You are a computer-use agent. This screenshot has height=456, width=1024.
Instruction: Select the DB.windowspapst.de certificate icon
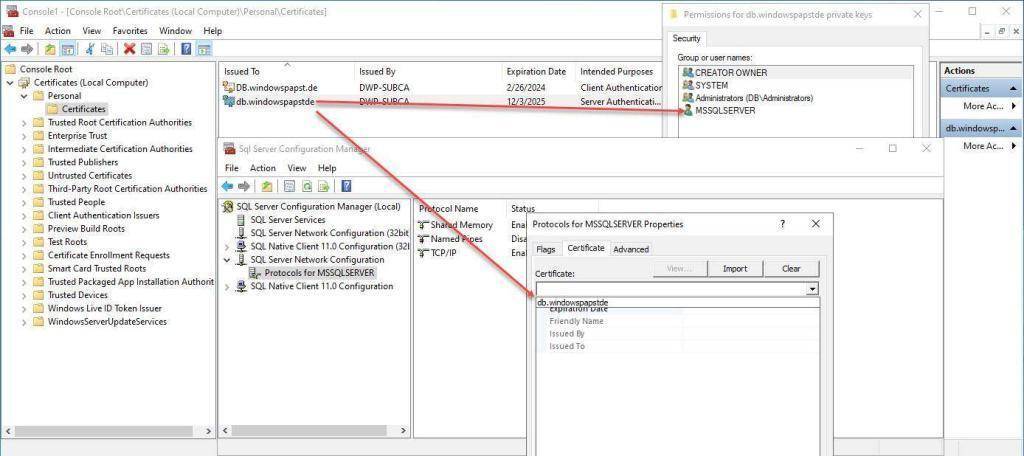pos(229,87)
